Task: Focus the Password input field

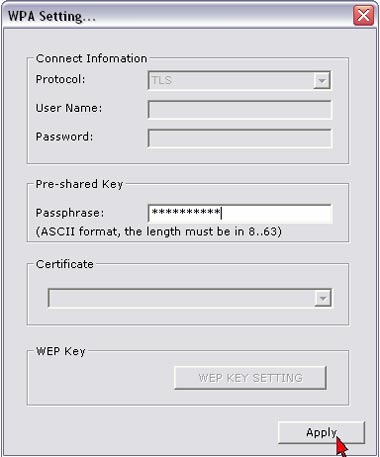Action: (239, 138)
